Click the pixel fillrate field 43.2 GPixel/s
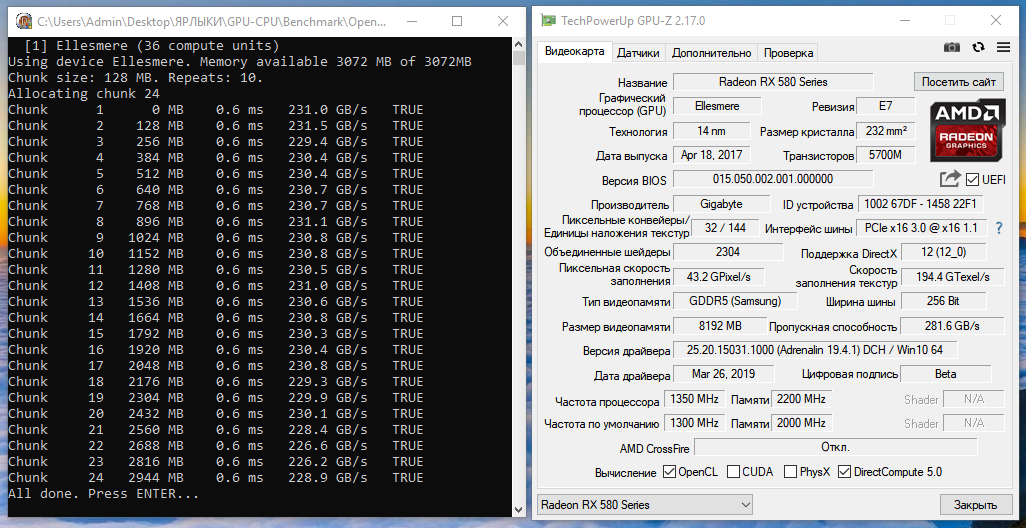This screenshot has width=1026, height=528. pos(718,277)
